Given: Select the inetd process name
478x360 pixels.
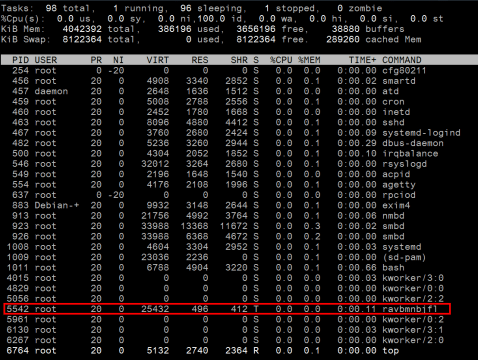Looking at the screenshot, I should point(396,112).
